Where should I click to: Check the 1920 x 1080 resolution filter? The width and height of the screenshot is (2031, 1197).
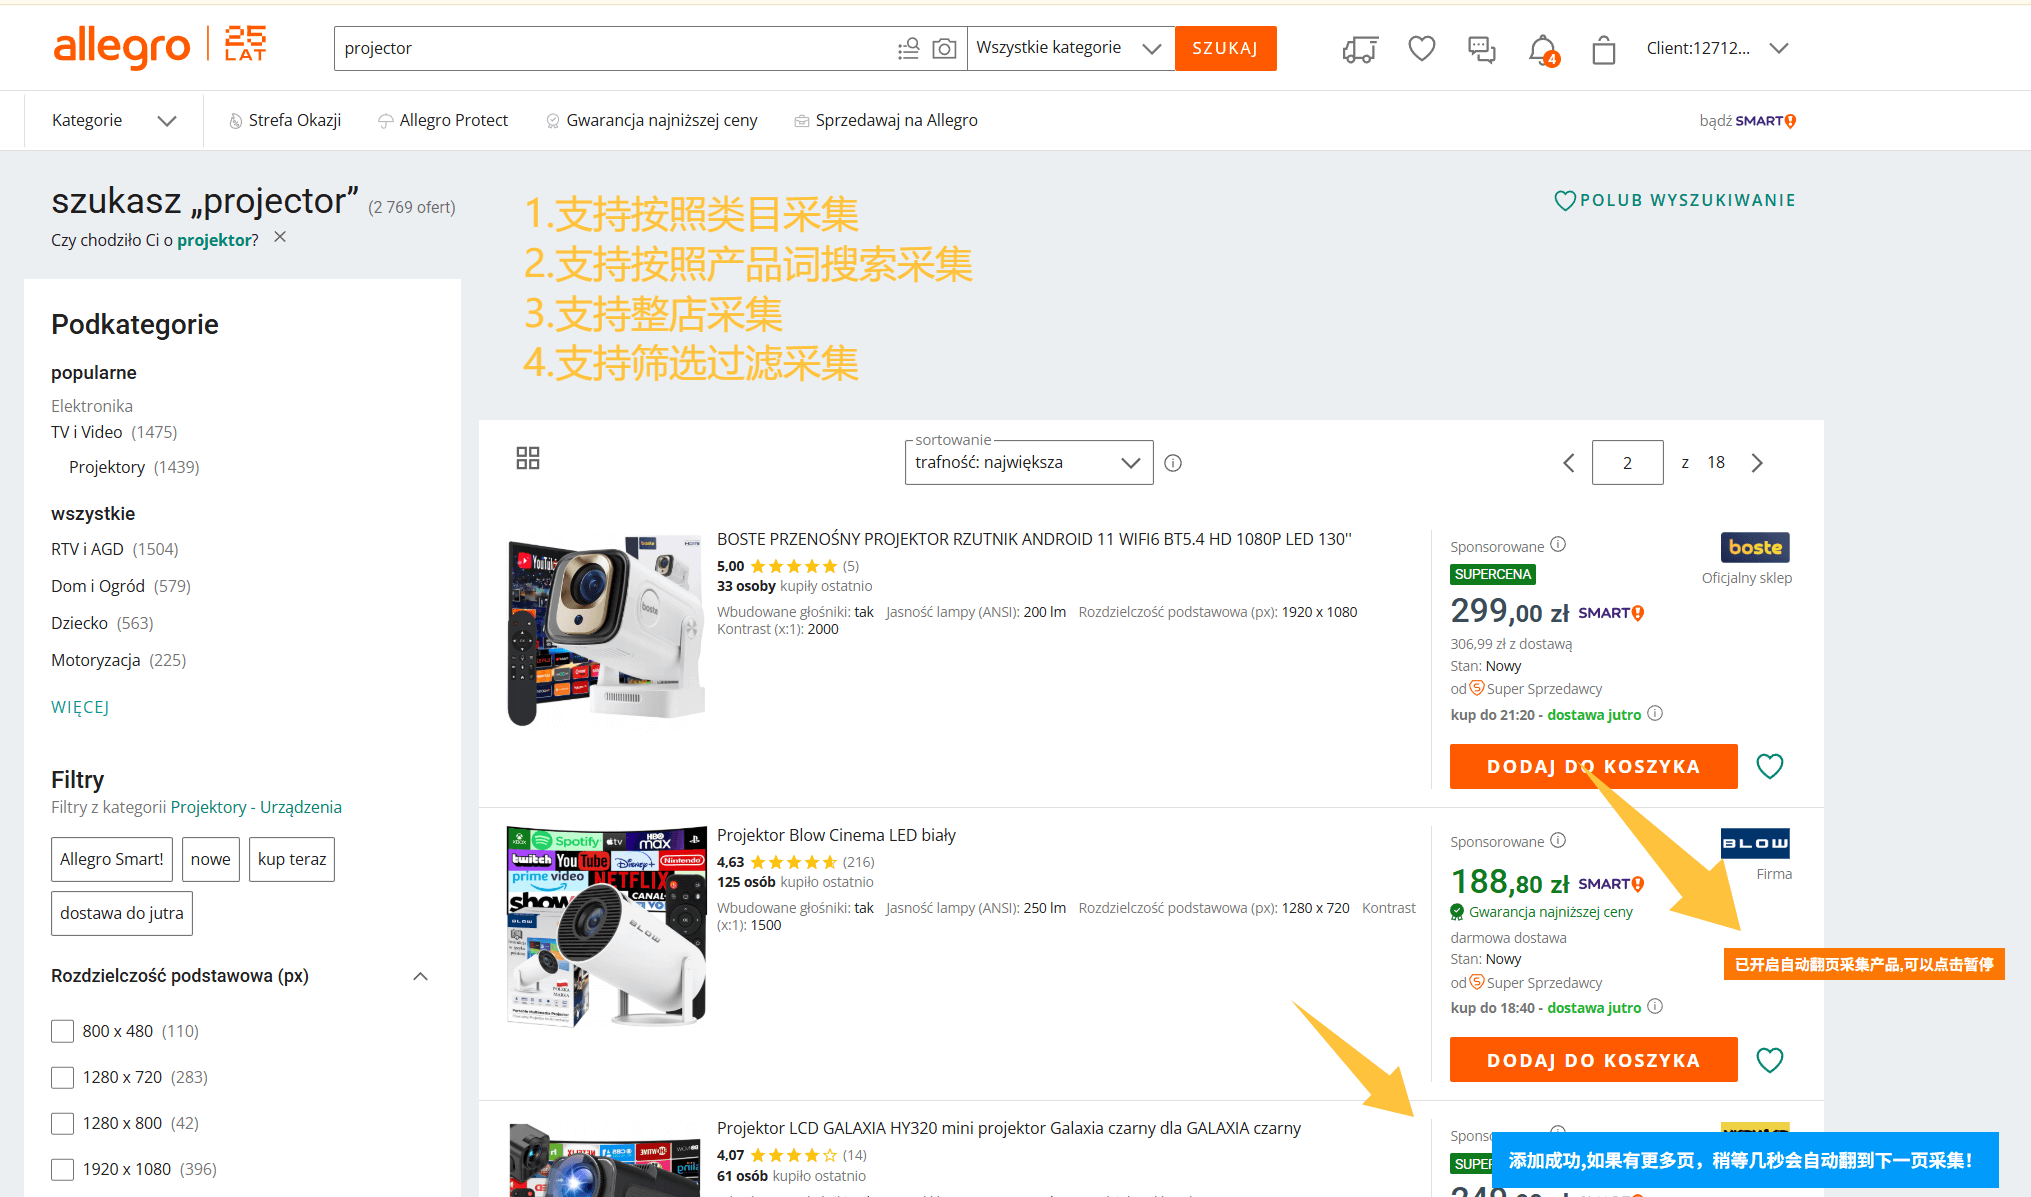click(62, 1169)
